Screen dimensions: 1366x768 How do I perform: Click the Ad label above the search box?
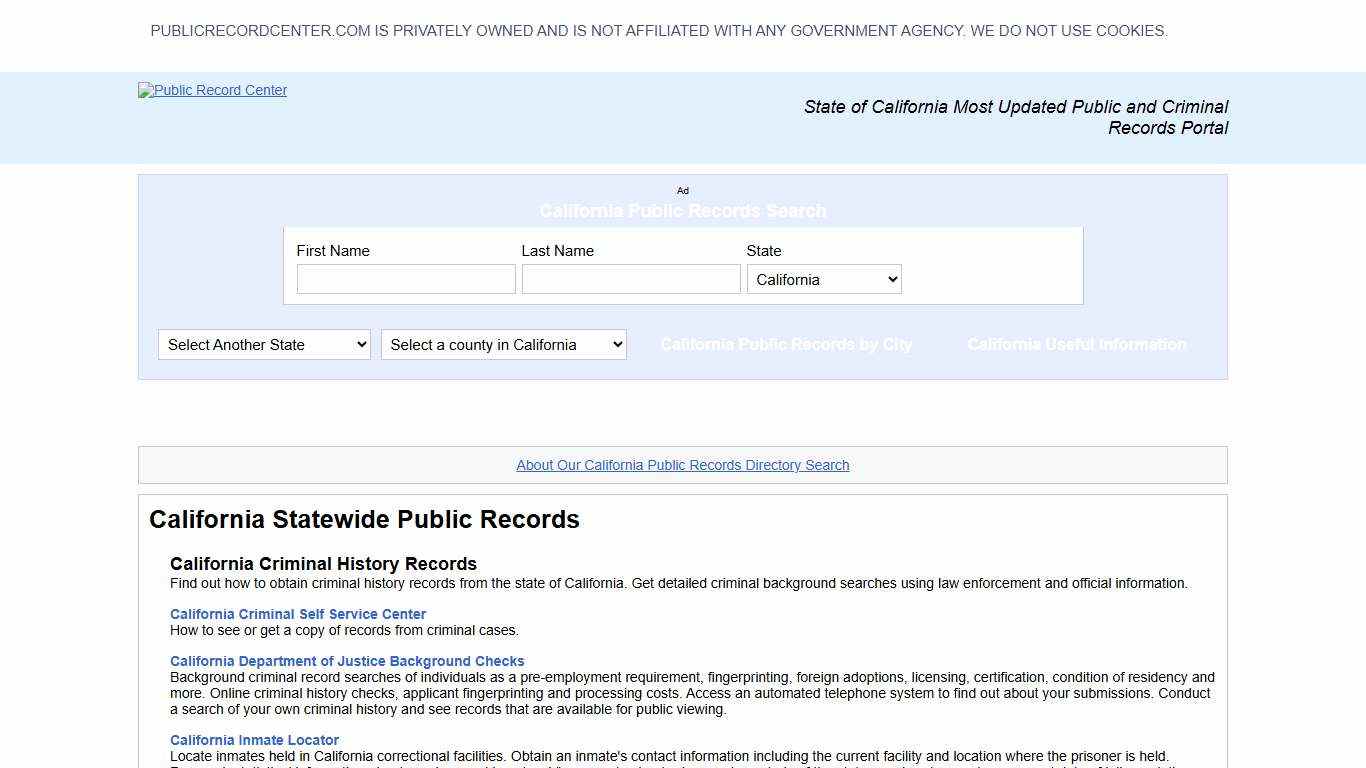[683, 190]
